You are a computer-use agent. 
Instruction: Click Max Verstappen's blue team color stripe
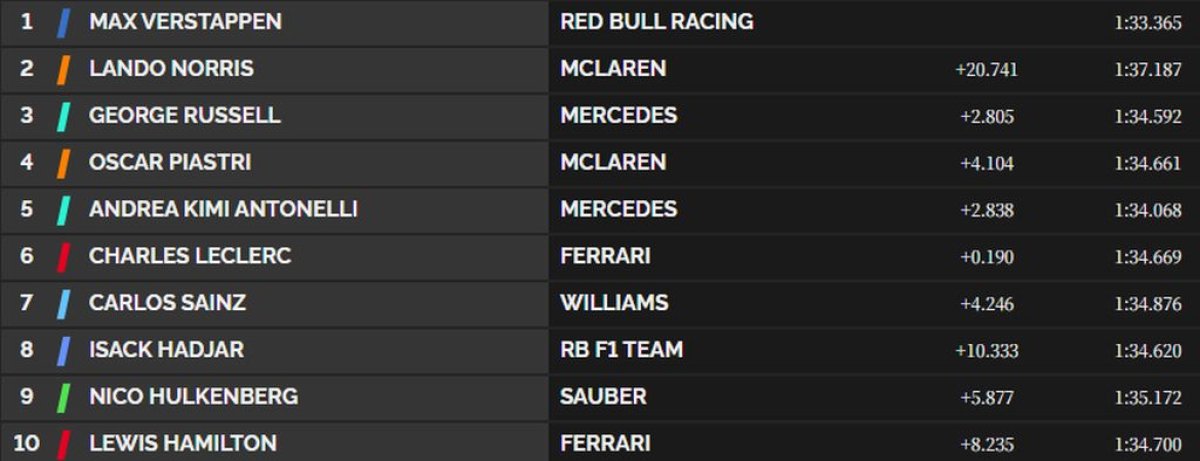(x=63, y=22)
